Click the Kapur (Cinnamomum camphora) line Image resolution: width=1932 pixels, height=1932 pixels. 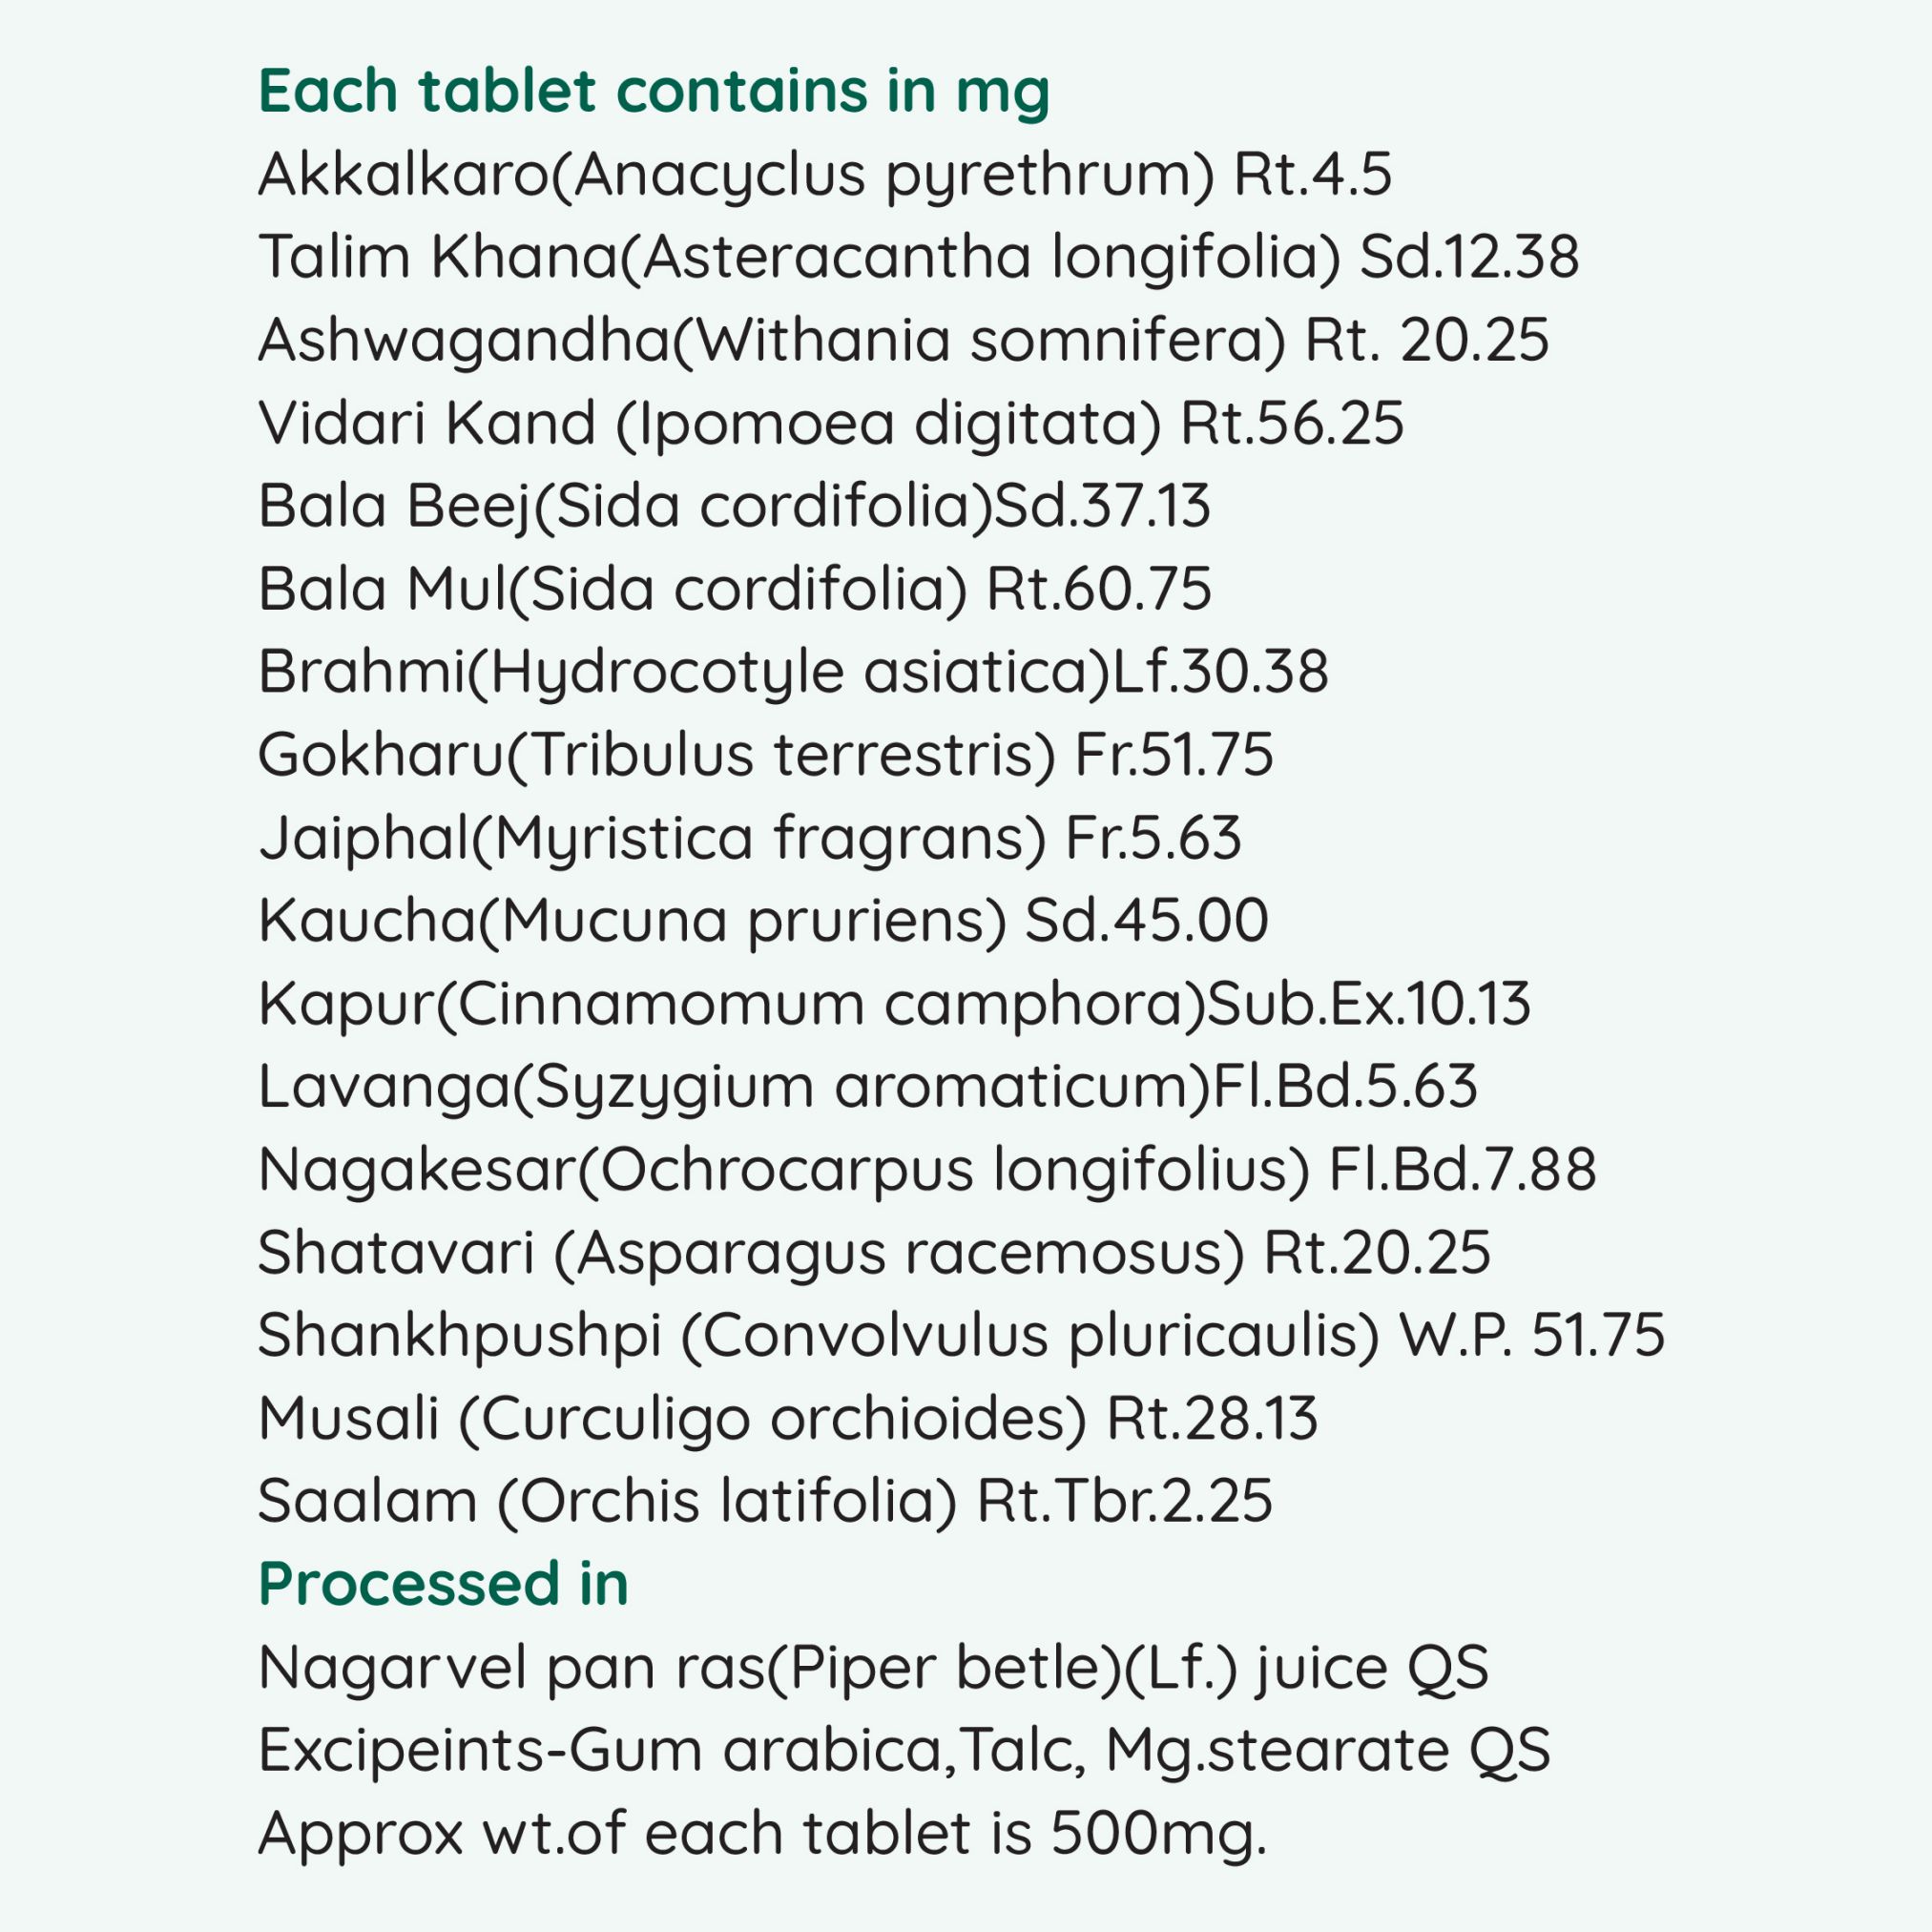(x=894, y=1005)
